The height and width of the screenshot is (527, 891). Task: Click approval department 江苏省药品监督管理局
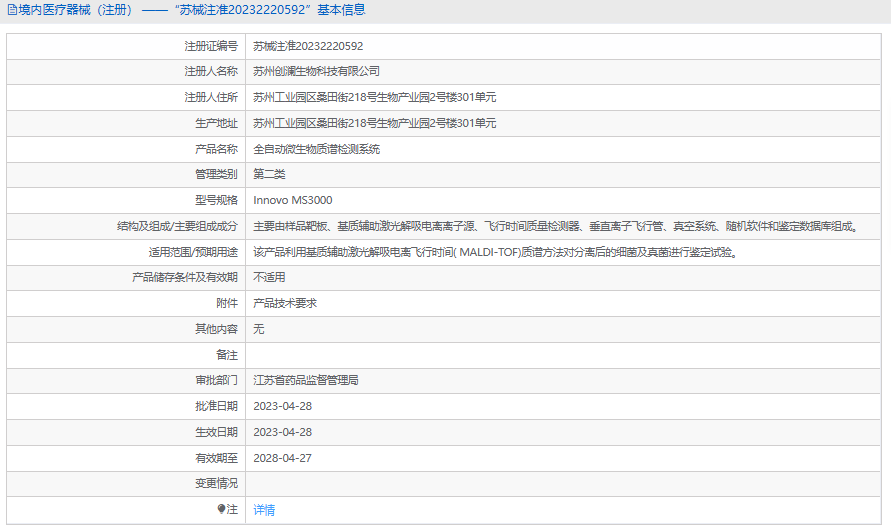tap(306, 380)
